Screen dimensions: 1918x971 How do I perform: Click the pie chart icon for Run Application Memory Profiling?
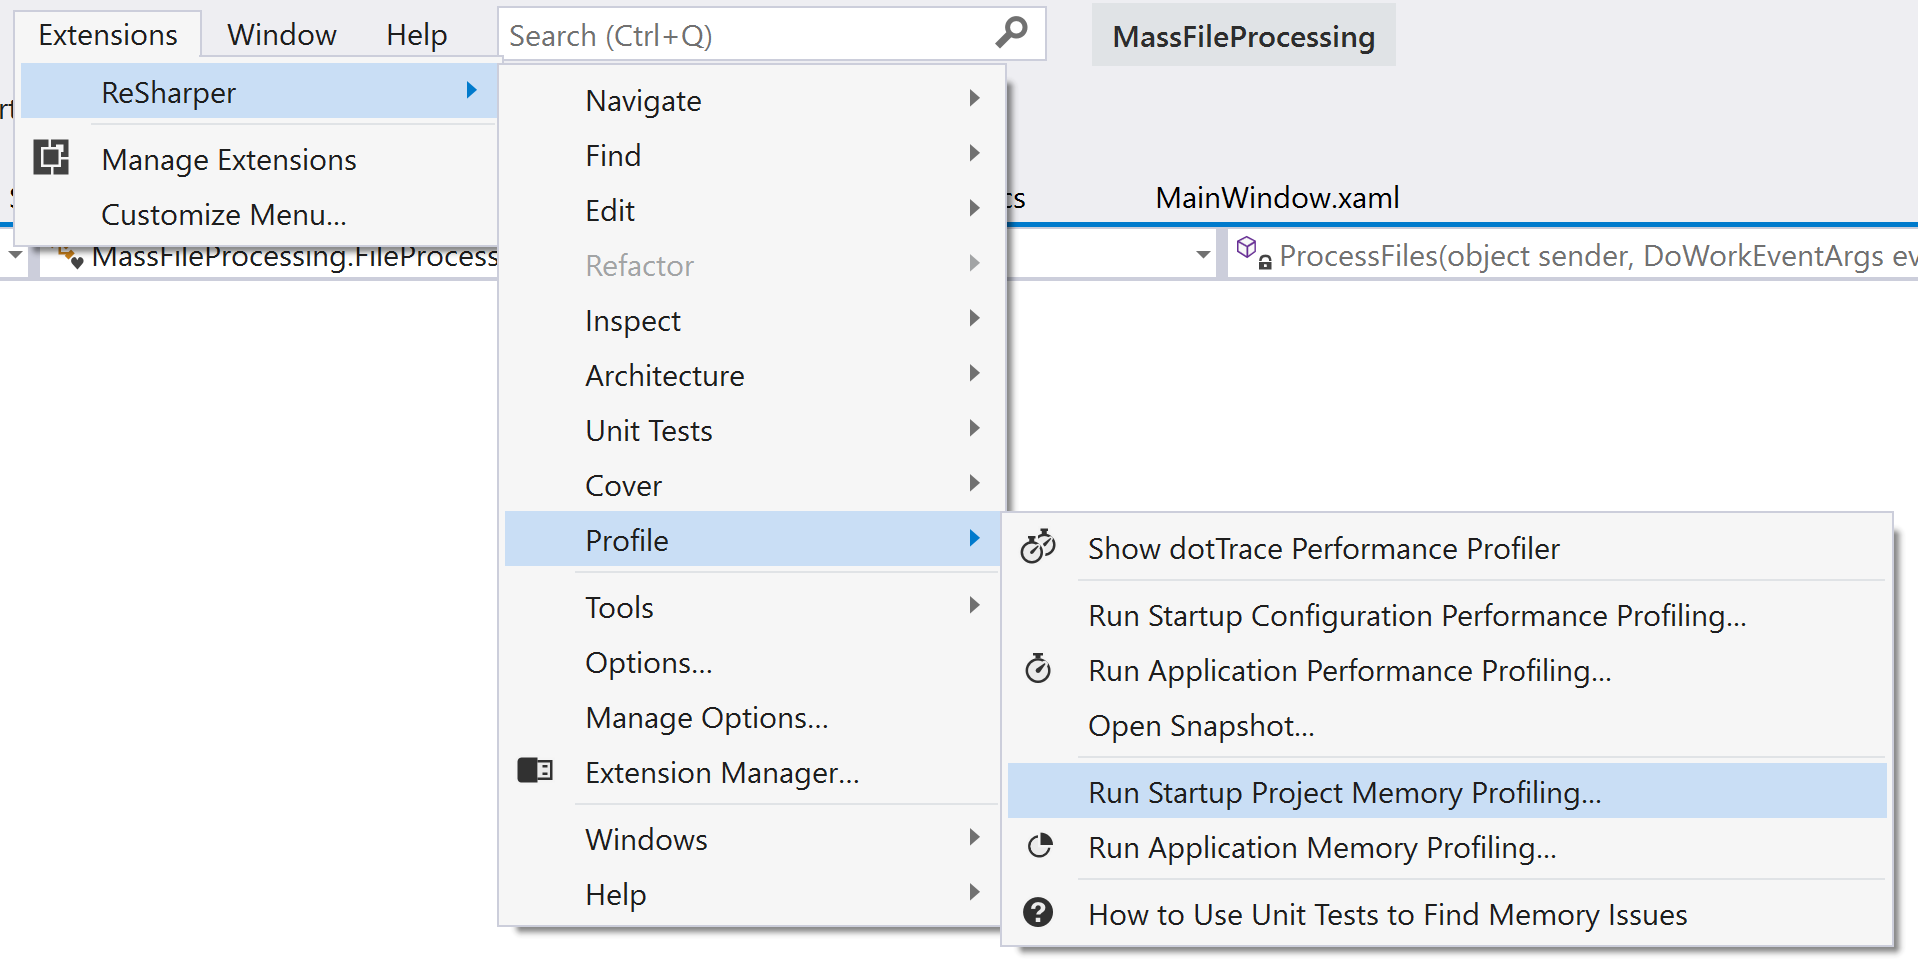click(x=1038, y=846)
